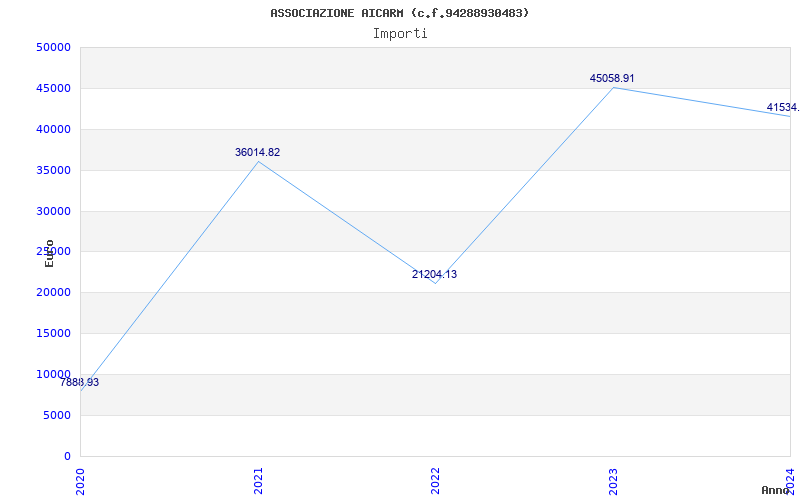Viewport: 800px width, 500px height.
Task: Click the 2021 x-axis year label
Action: click(258, 481)
